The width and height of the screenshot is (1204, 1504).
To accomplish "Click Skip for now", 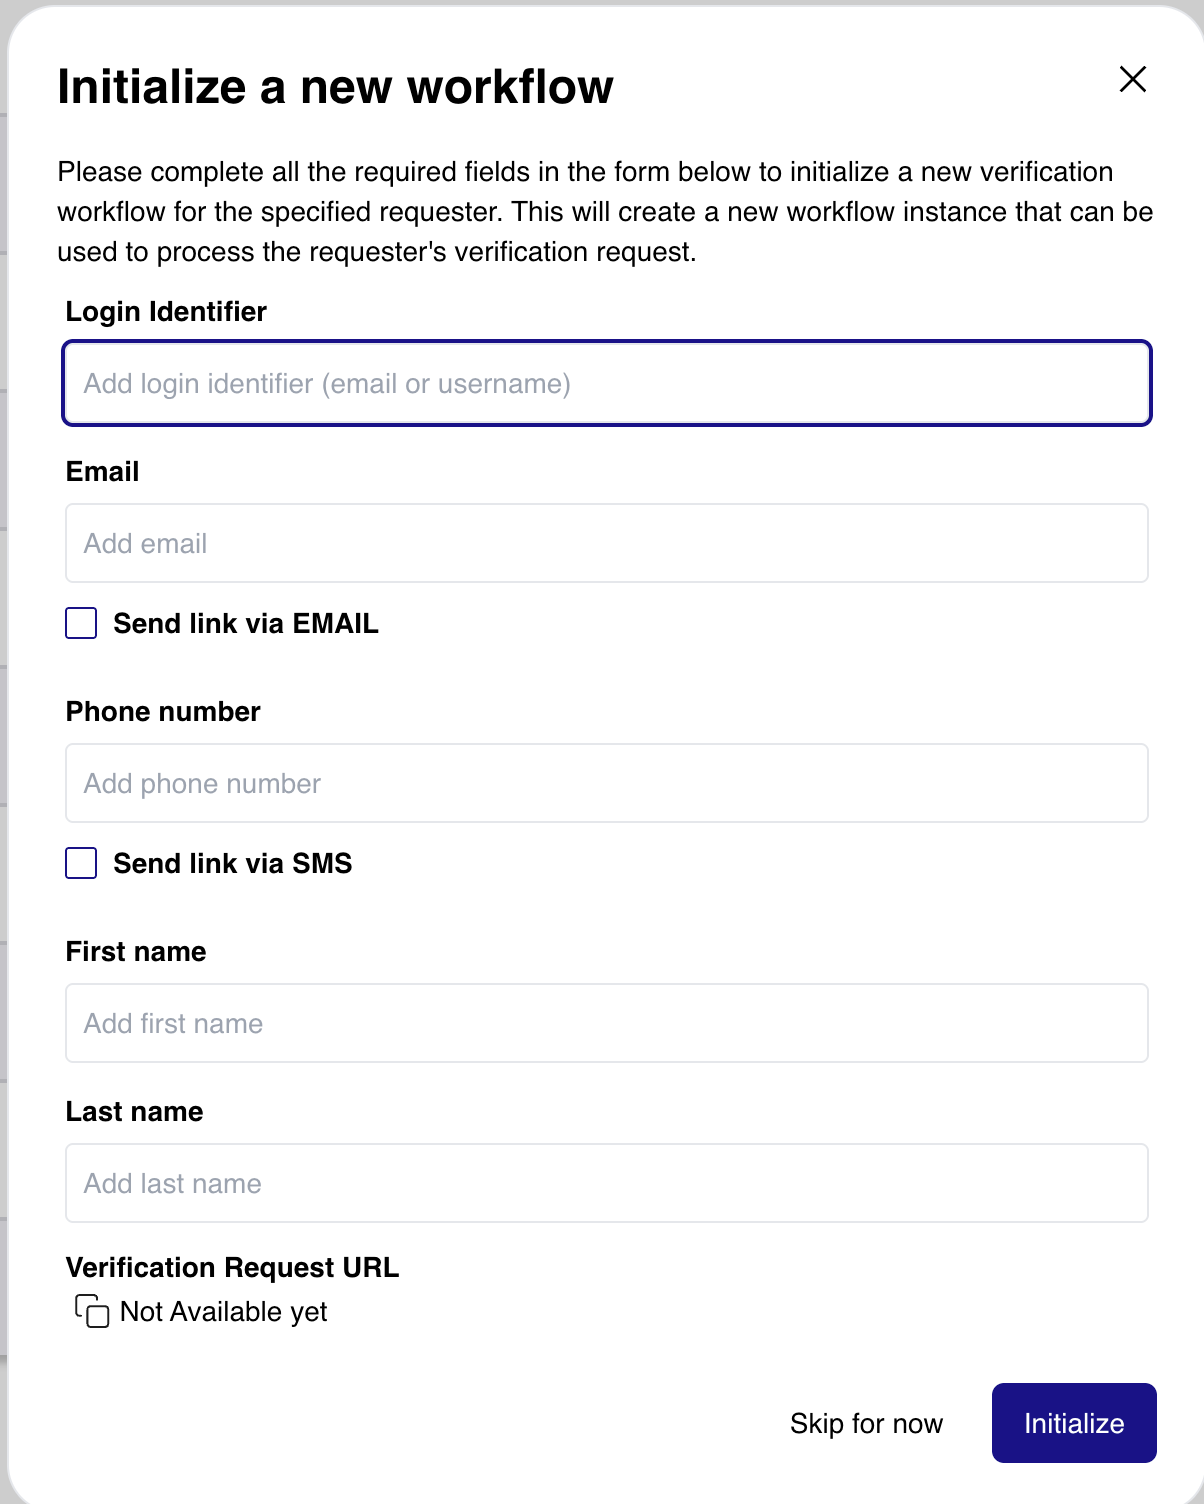I will [x=866, y=1422].
